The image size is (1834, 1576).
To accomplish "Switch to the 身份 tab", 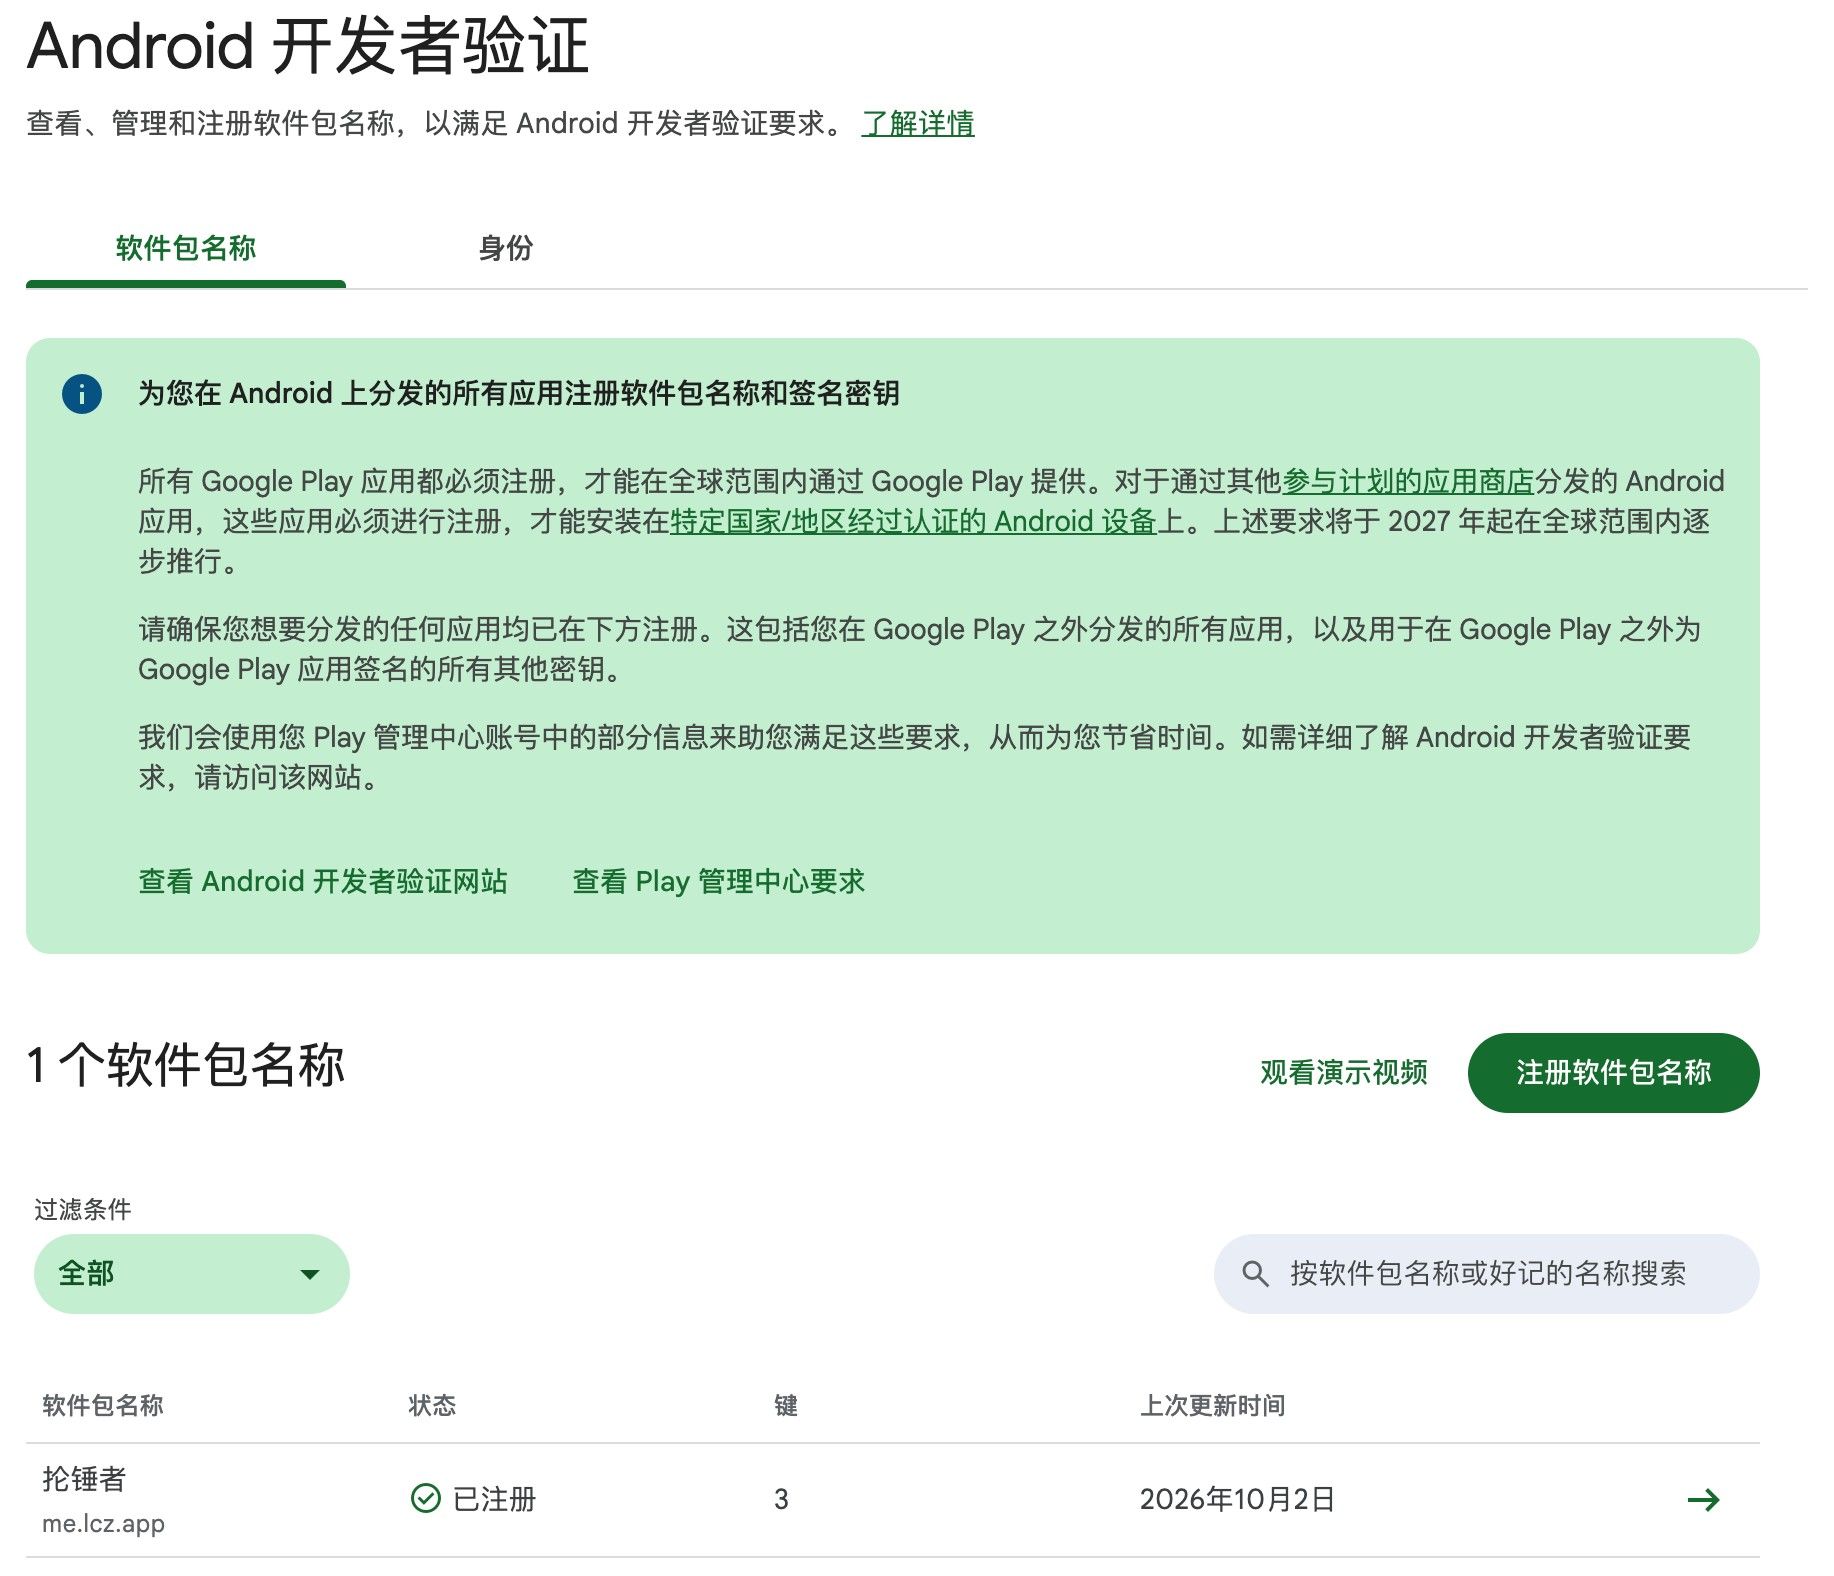I will [x=506, y=248].
